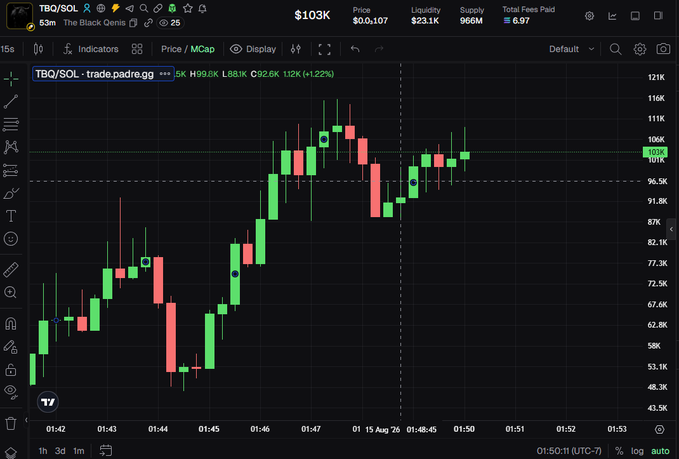
Task: Toggle the right side panel layout icon
Action: point(658,16)
